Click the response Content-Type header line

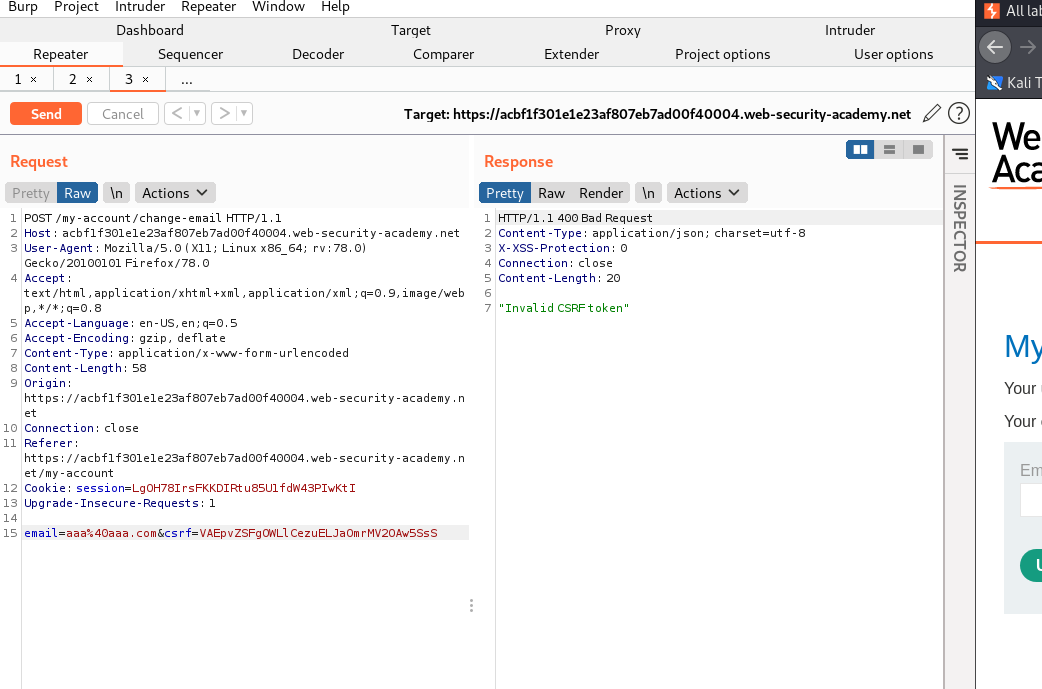(652, 233)
